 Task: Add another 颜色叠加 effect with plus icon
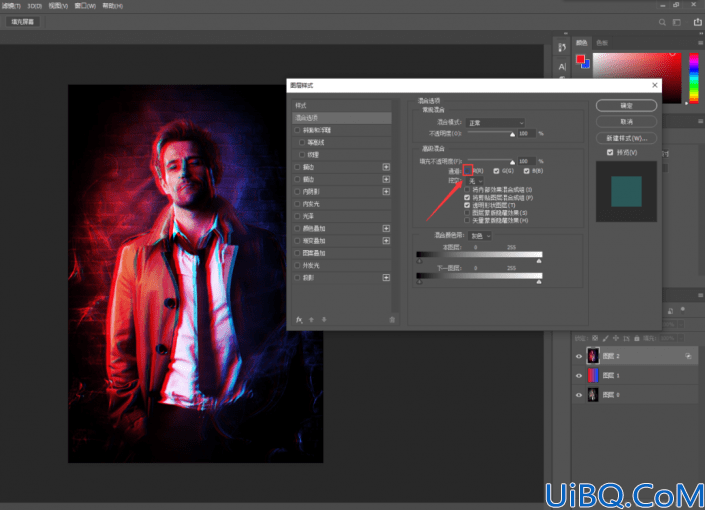pos(386,228)
